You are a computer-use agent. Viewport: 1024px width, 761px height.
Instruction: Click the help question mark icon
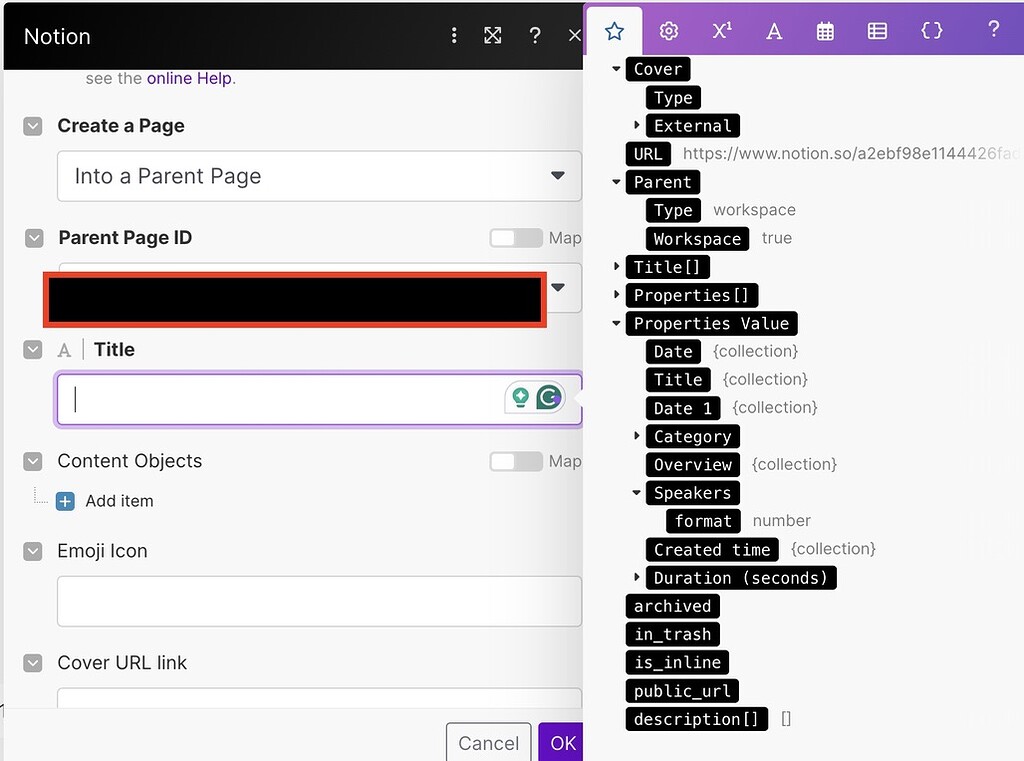pos(994,31)
